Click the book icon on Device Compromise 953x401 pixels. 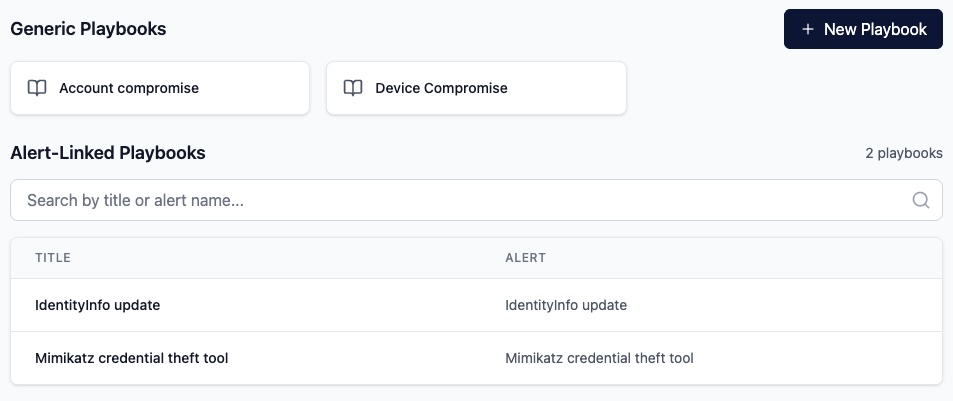tap(353, 88)
